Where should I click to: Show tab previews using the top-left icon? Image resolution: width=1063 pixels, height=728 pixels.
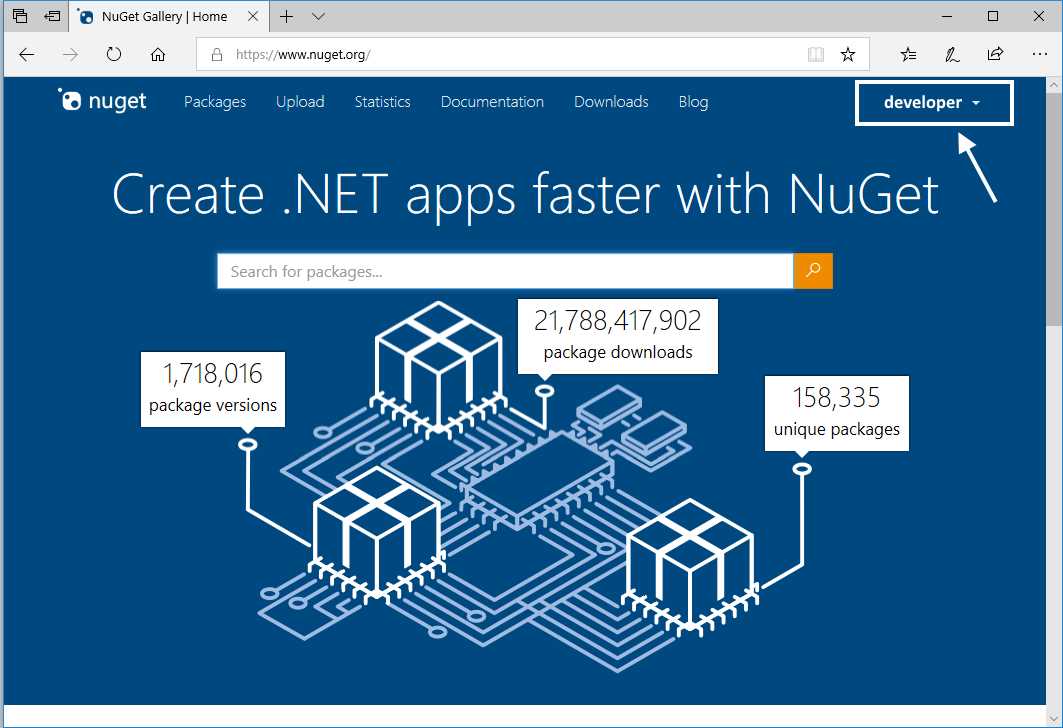(x=18, y=16)
